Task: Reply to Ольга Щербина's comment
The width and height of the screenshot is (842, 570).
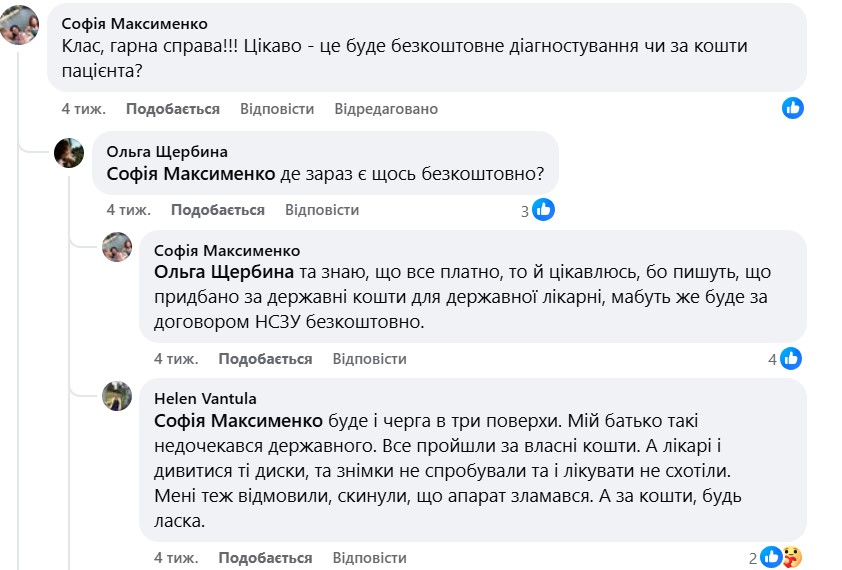Action: tap(321, 210)
